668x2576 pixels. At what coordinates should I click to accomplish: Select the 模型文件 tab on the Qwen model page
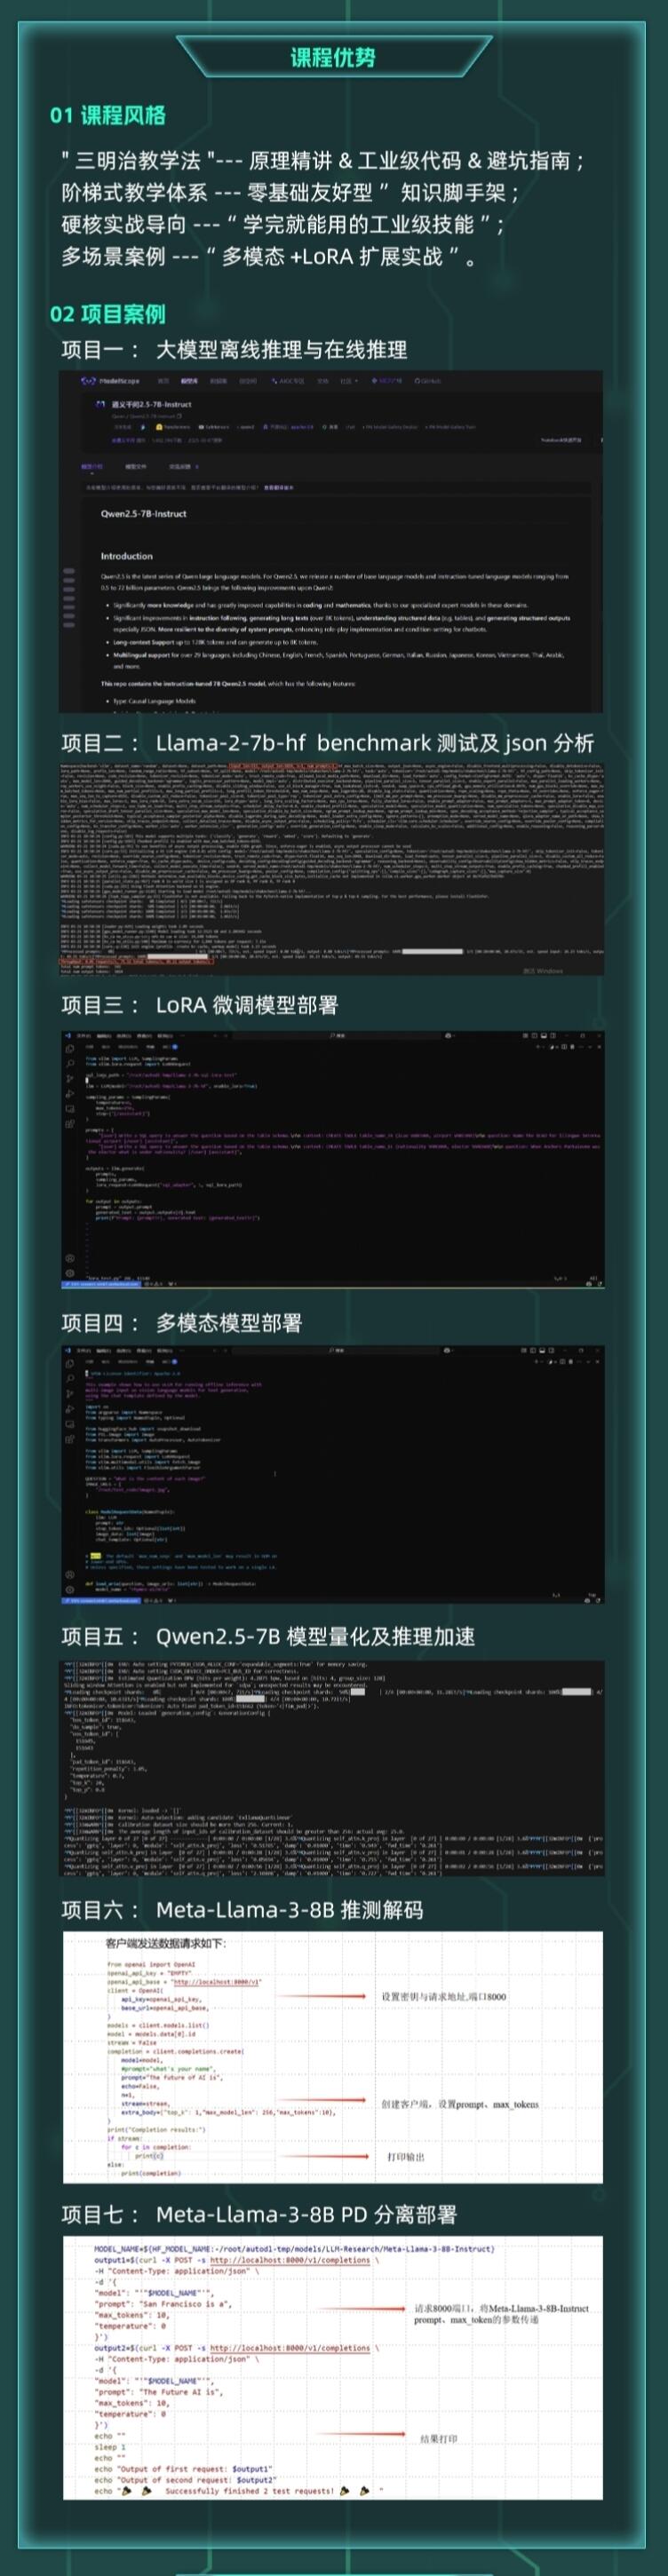pyautogui.click(x=136, y=466)
